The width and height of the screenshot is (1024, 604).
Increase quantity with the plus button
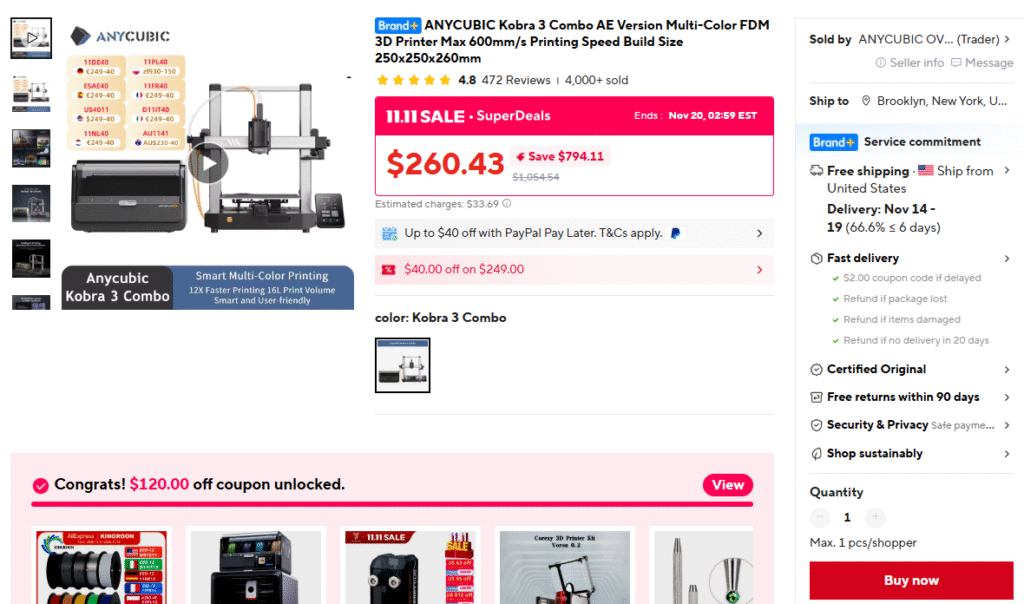click(x=875, y=517)
